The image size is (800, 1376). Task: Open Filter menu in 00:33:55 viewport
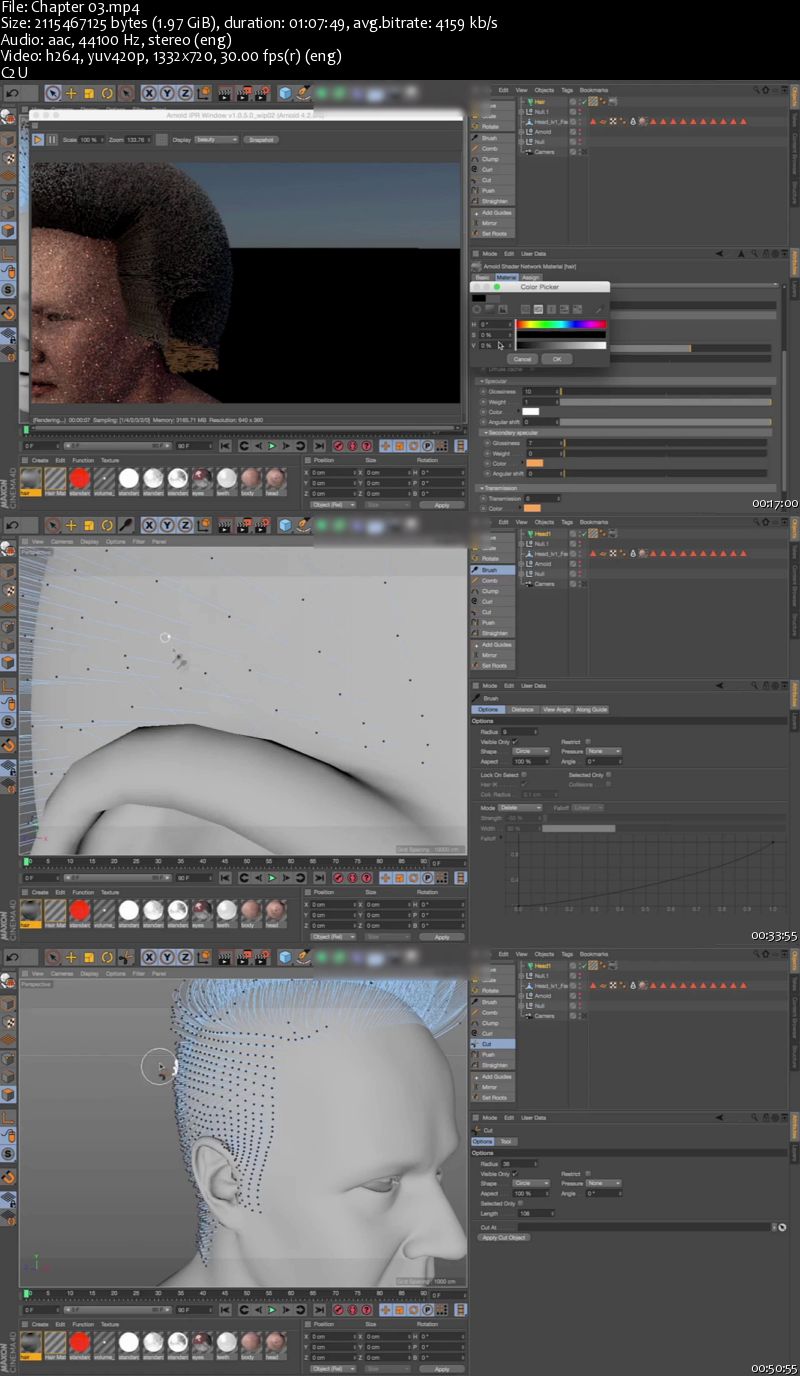tap(139, 541)
